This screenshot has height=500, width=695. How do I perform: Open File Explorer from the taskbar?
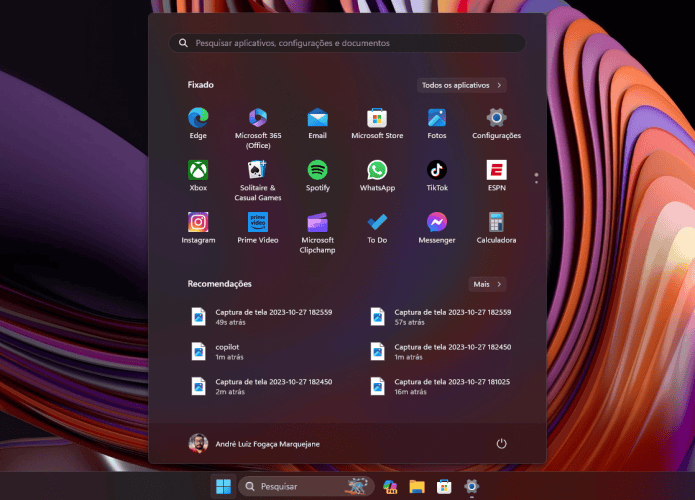pos(417,486)
